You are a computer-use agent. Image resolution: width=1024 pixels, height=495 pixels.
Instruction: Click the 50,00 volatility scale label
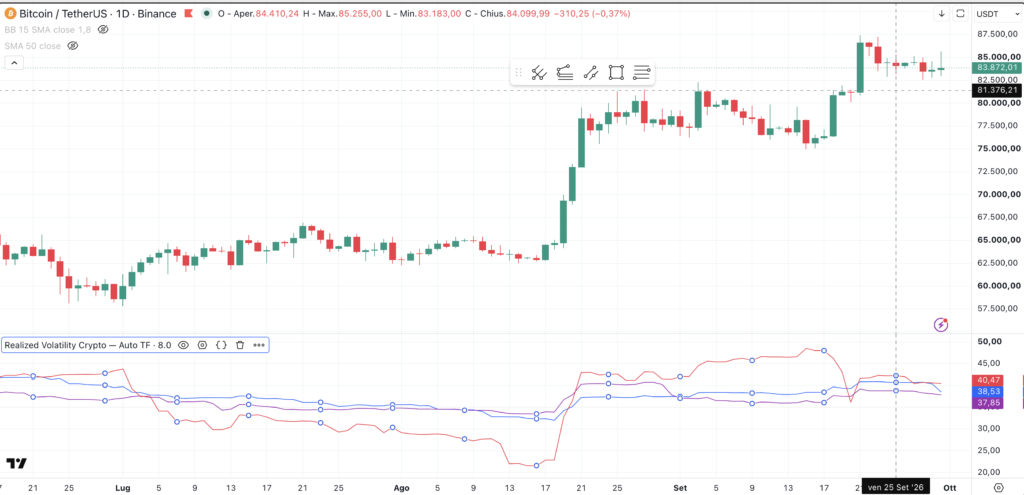pyautogui.click(x=990, y=341)
